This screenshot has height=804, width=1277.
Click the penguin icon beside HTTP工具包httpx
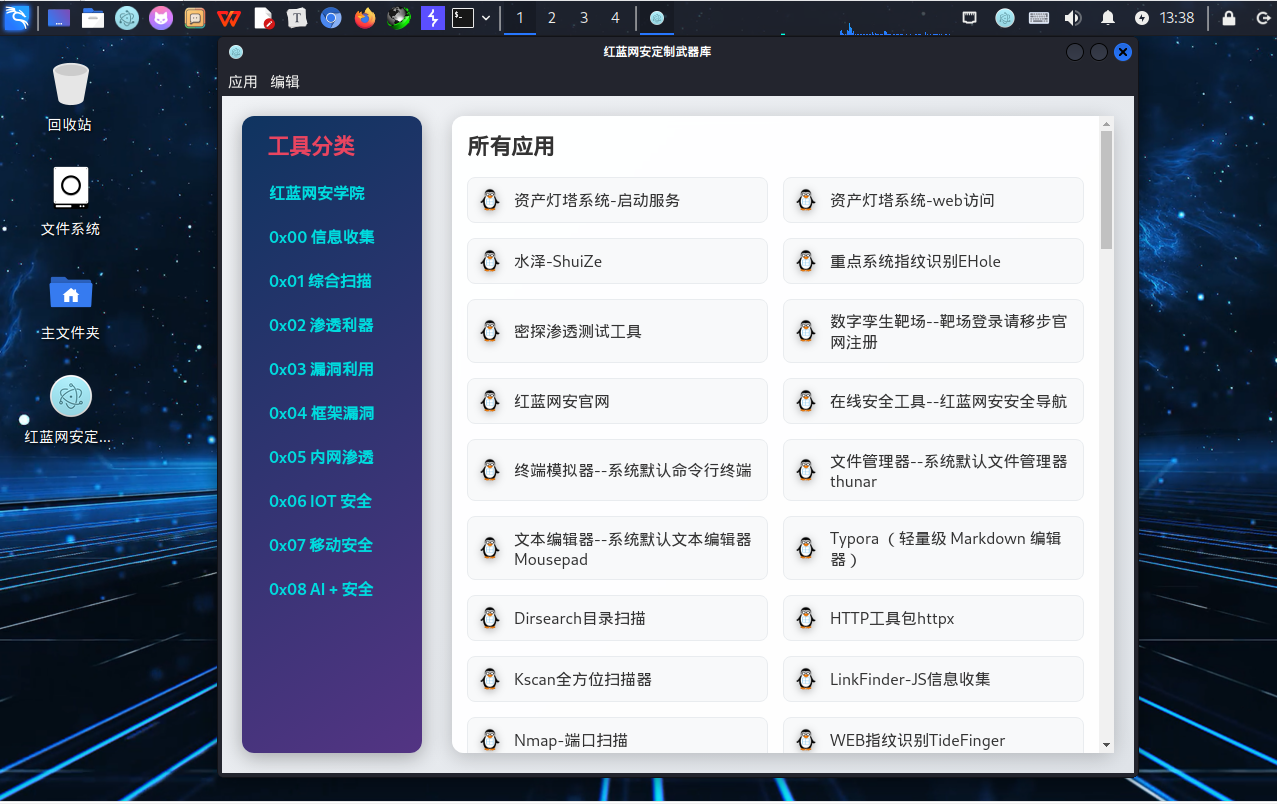[x=806, y=618]
